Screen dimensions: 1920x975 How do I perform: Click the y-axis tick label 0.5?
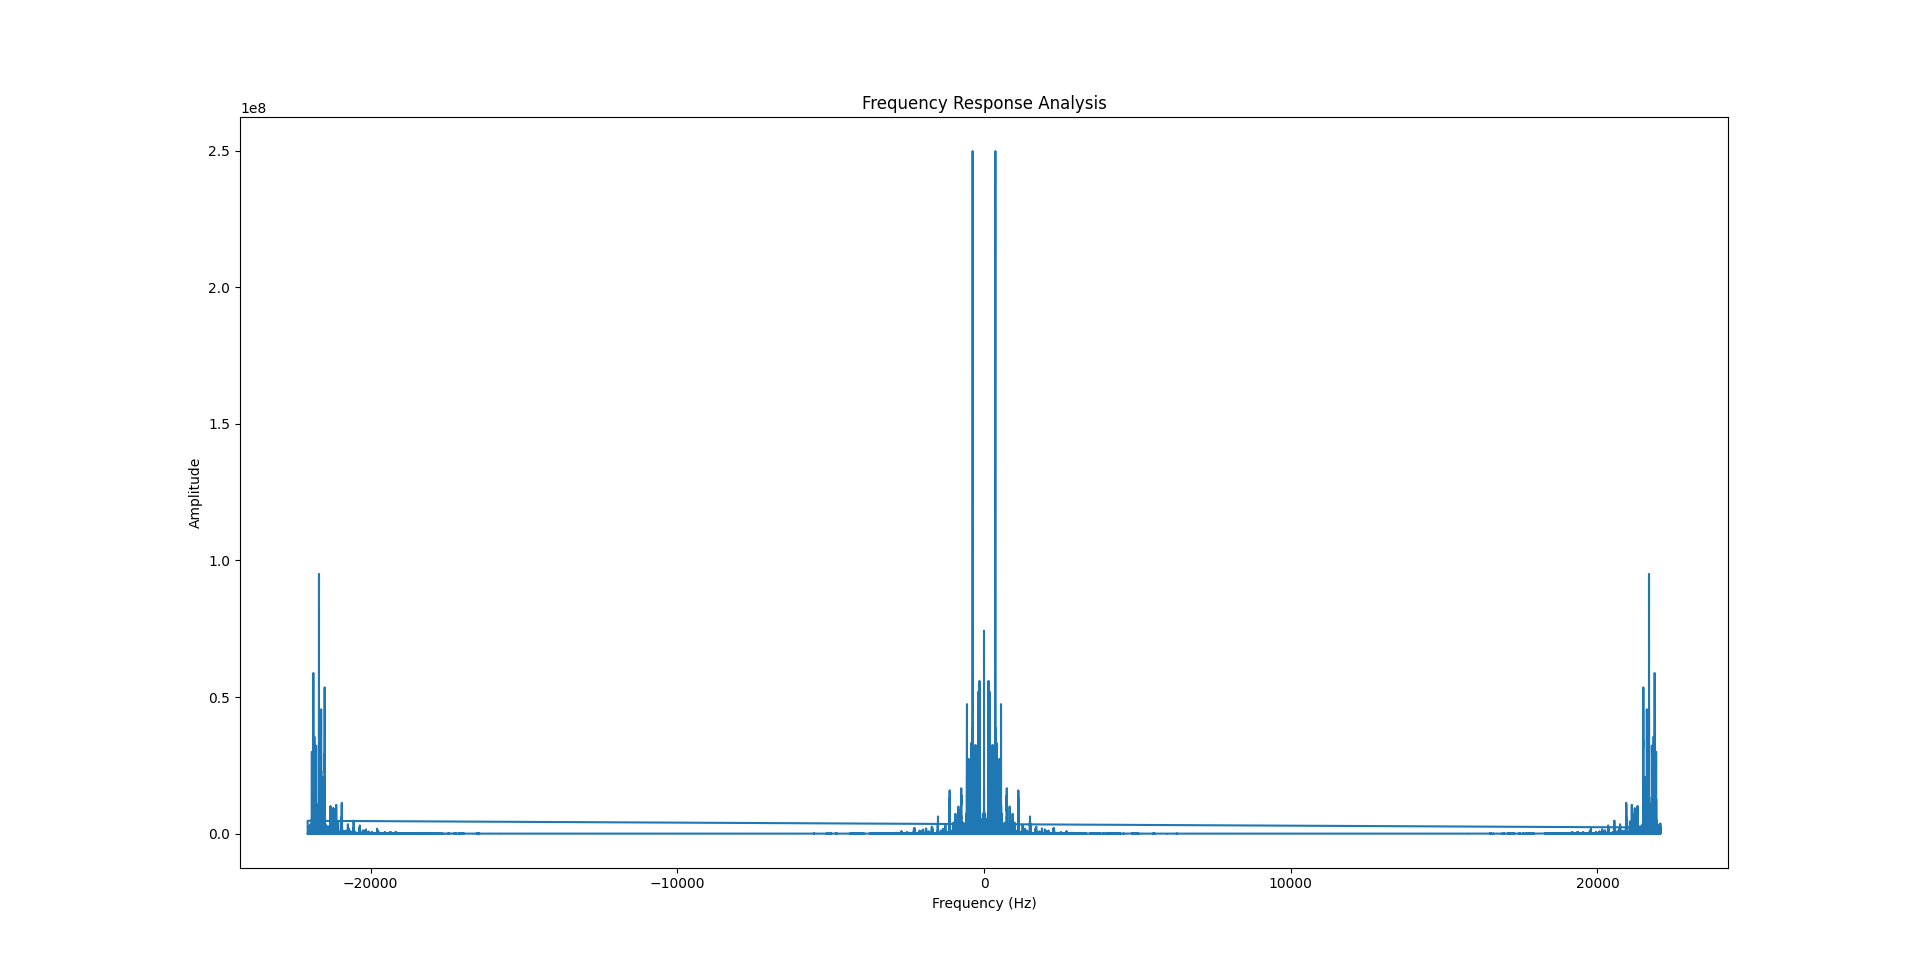click(x=220, y=697)
